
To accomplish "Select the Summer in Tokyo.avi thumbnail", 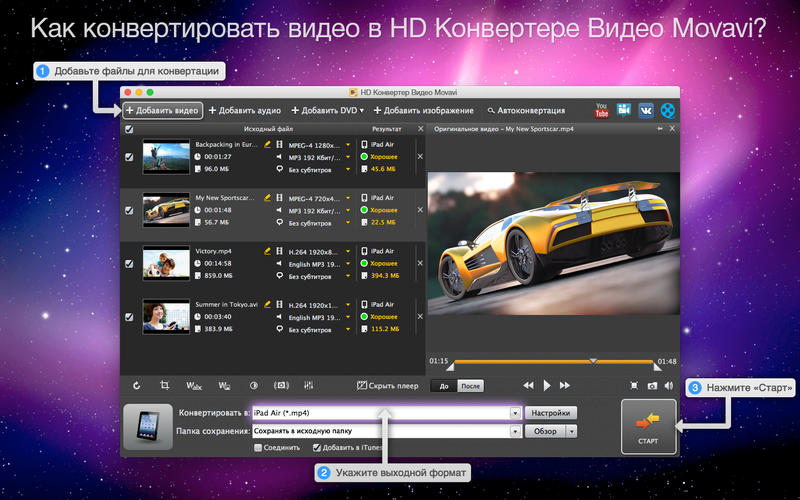I will 166,317.
